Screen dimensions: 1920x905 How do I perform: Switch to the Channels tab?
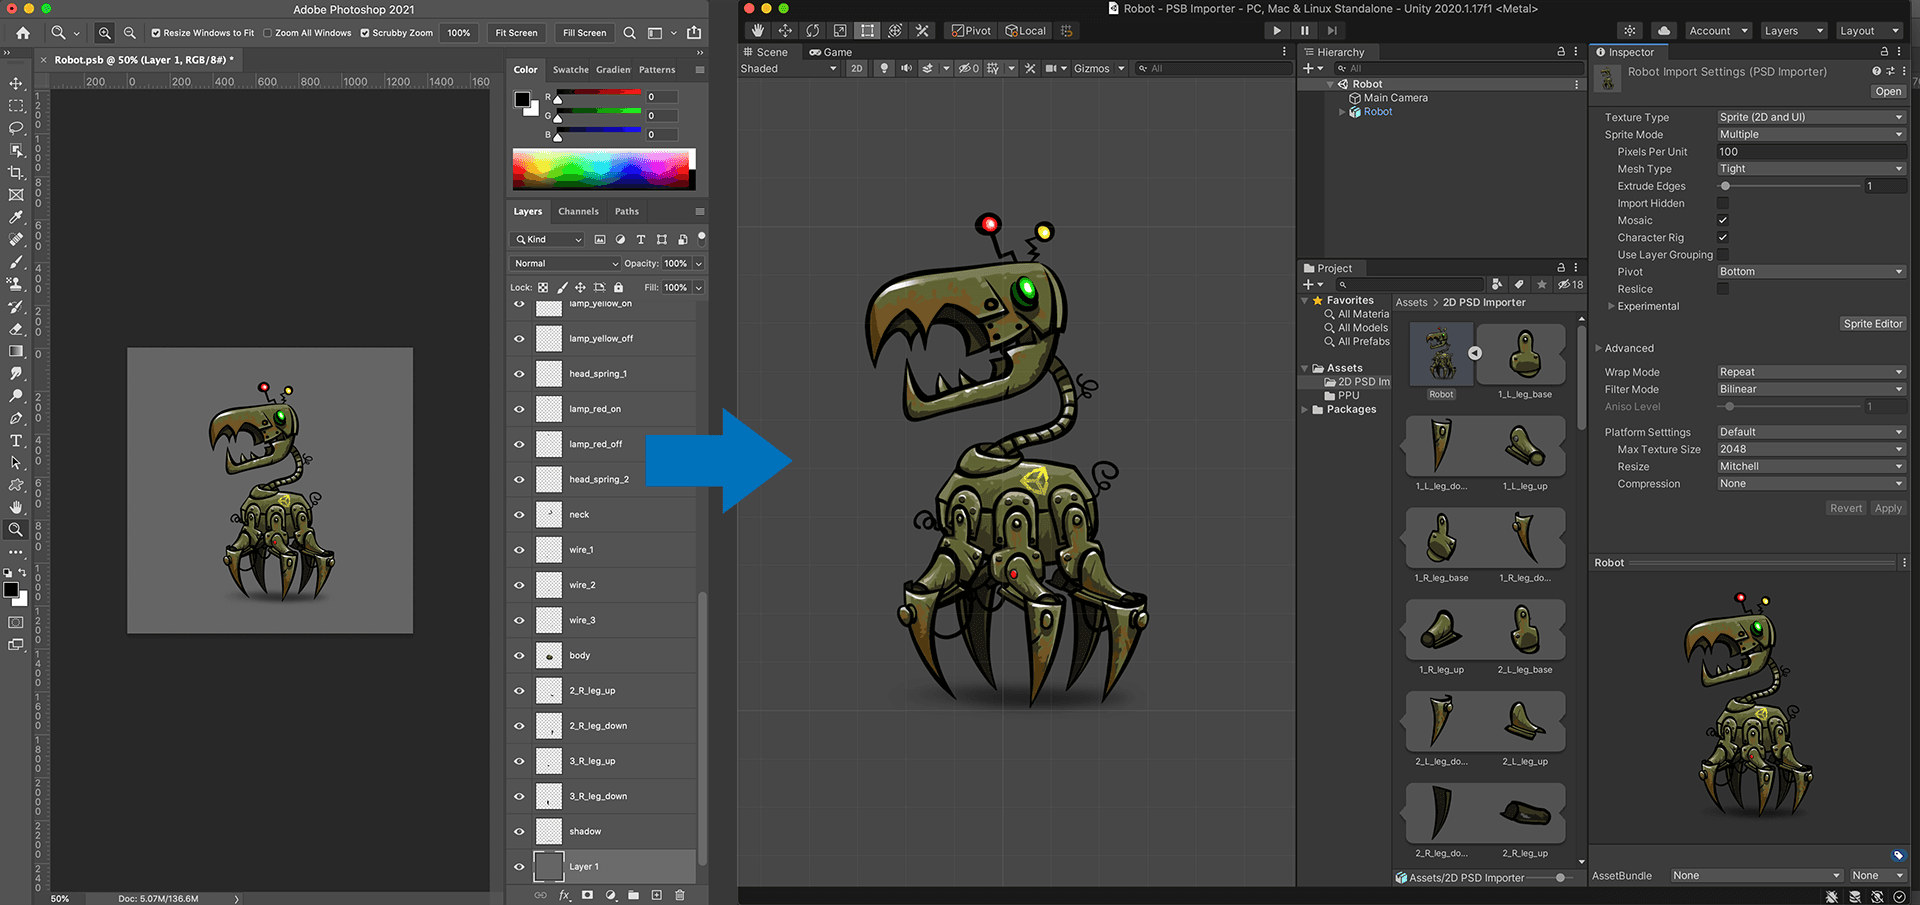click(578, 211)
